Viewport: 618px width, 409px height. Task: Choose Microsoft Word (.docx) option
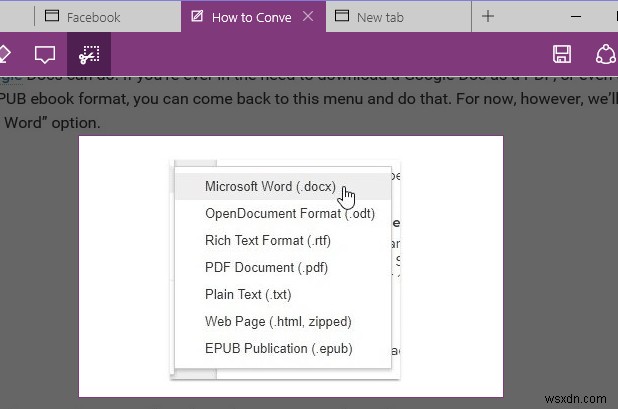[283, 186]
